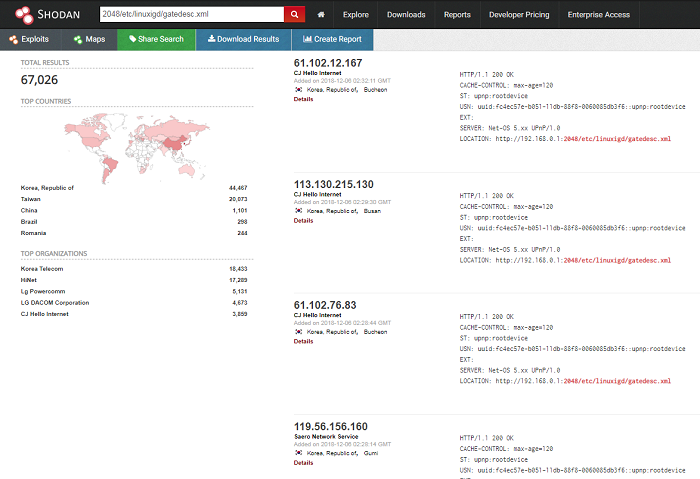Image resolution: width=700 pixels, height=479 pixels.
Task: Open host 61.102.12.167
Action: coord(328,63)
